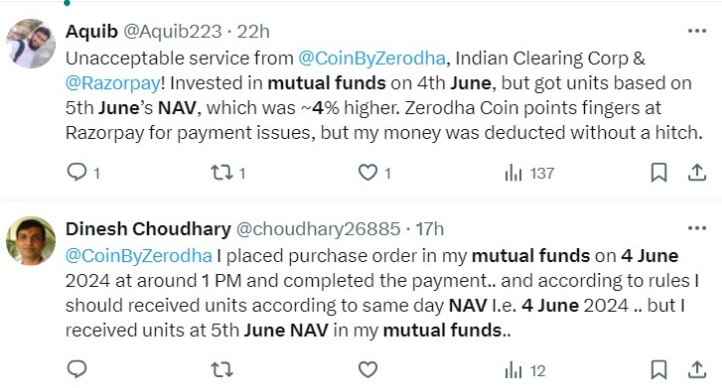The height and width of the screenshot is (388, 722).
Task: Share Aquib's tweet via upload icon
Action: point(697,173)
